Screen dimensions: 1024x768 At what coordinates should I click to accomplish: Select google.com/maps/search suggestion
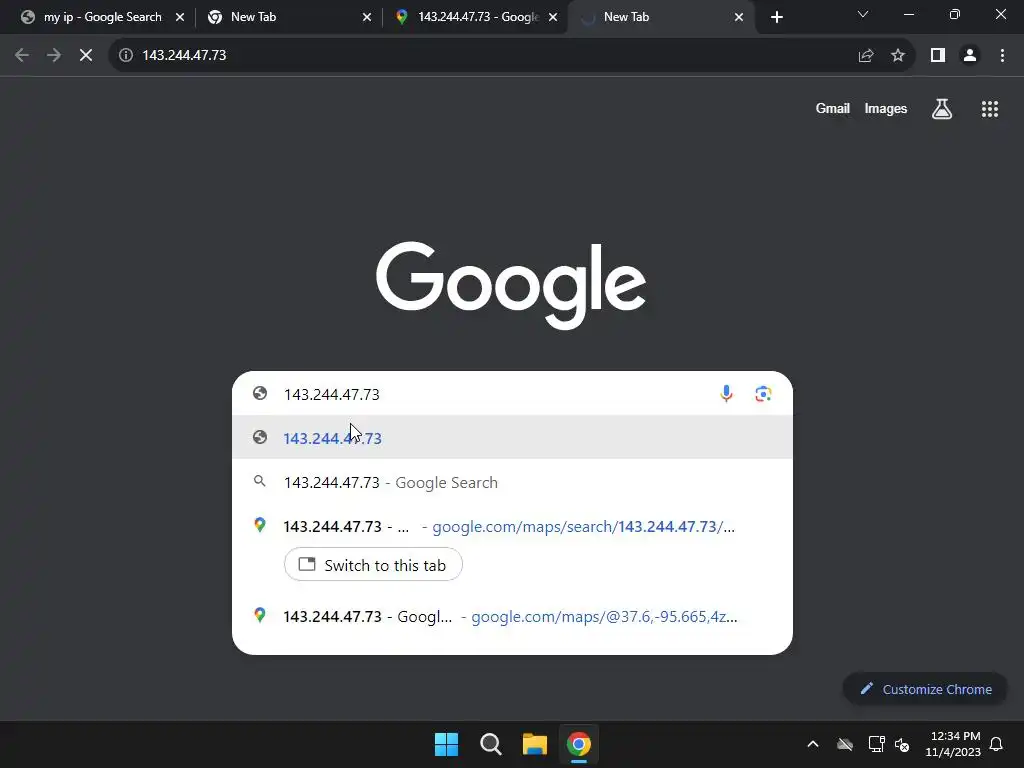pos(512,526)
